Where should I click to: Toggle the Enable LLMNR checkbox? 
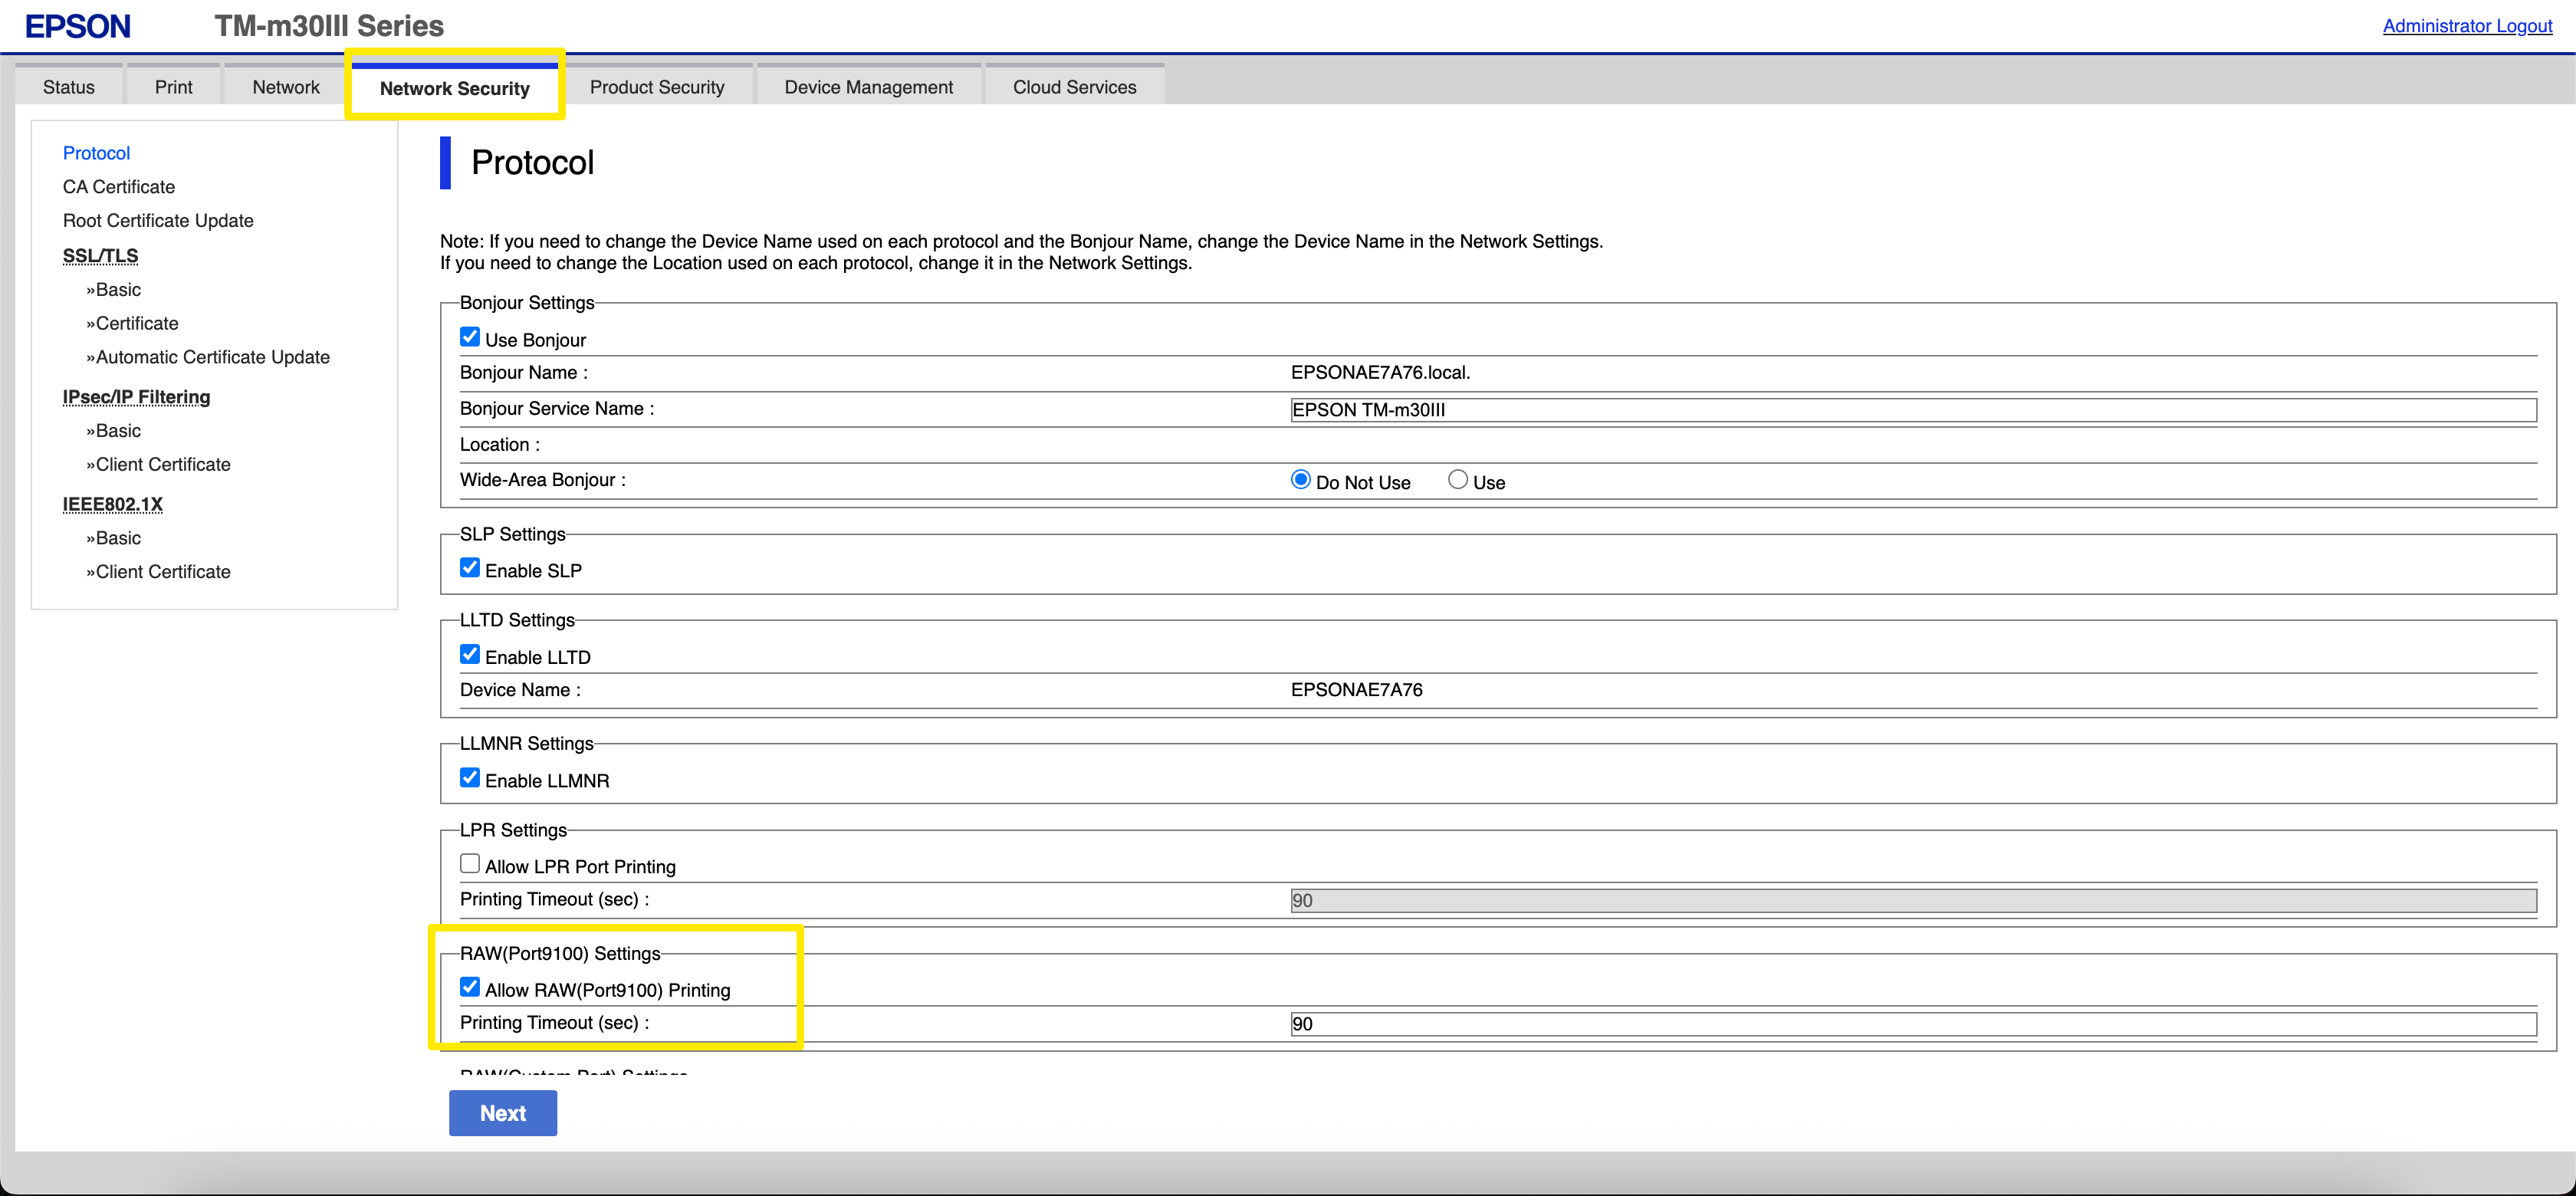(469, 778)
